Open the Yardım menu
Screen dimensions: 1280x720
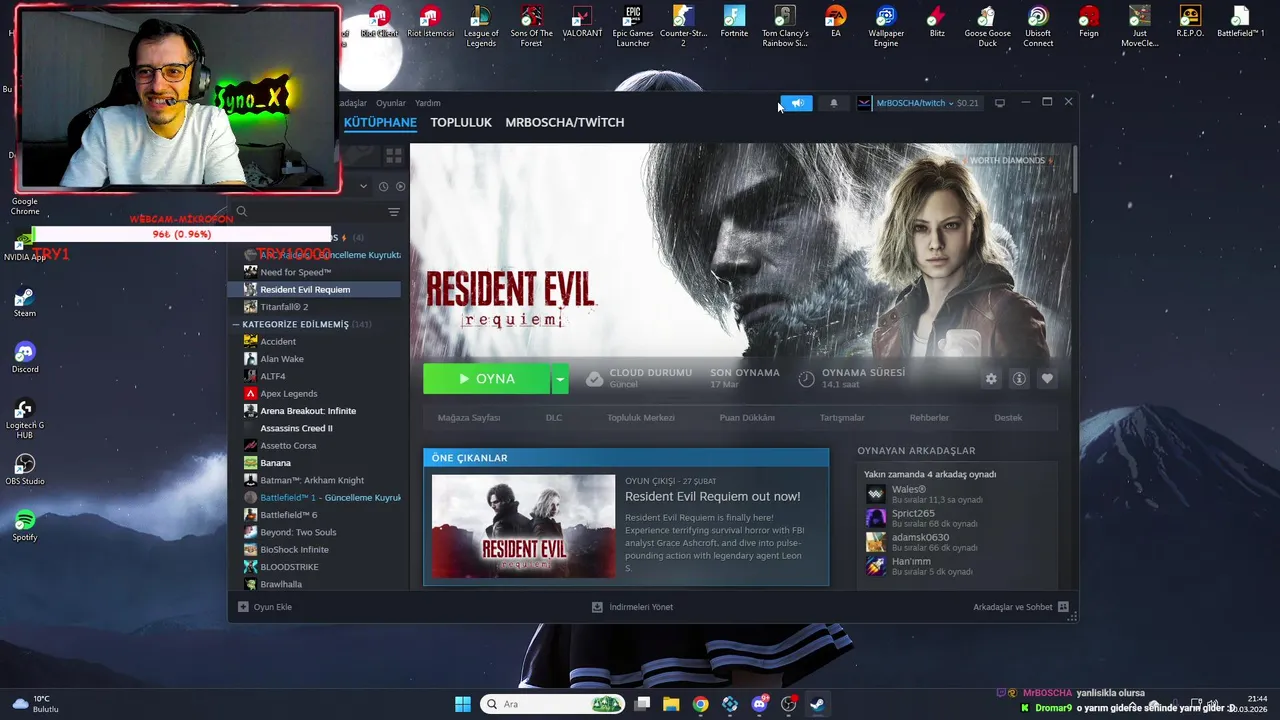point(428,103)
